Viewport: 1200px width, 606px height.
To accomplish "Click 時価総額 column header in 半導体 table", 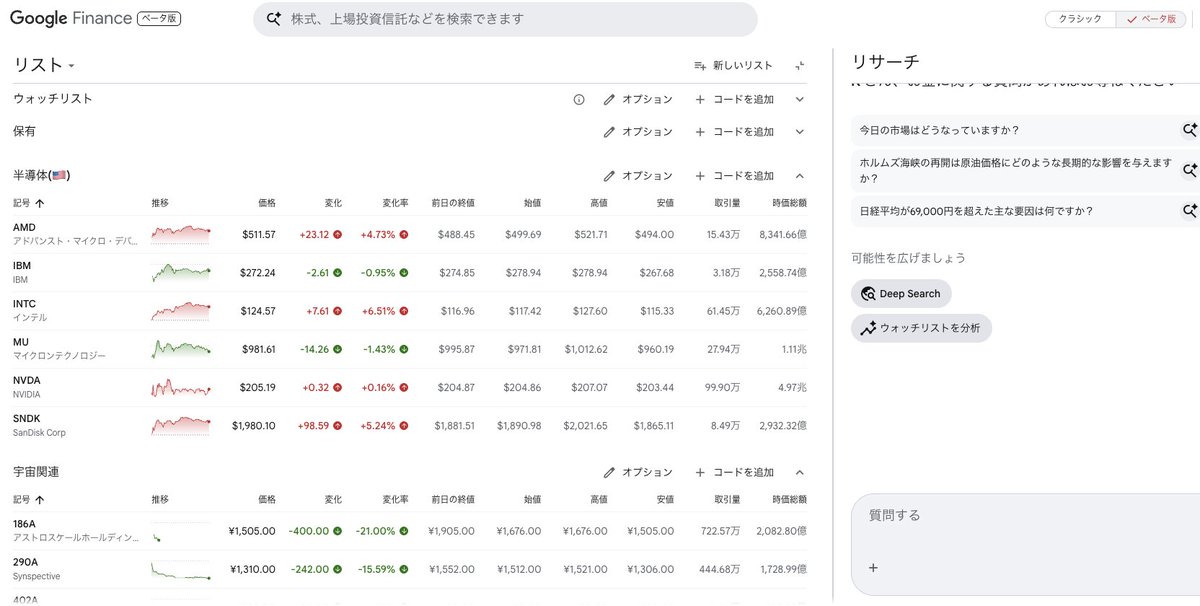I will tap(789, 203).
